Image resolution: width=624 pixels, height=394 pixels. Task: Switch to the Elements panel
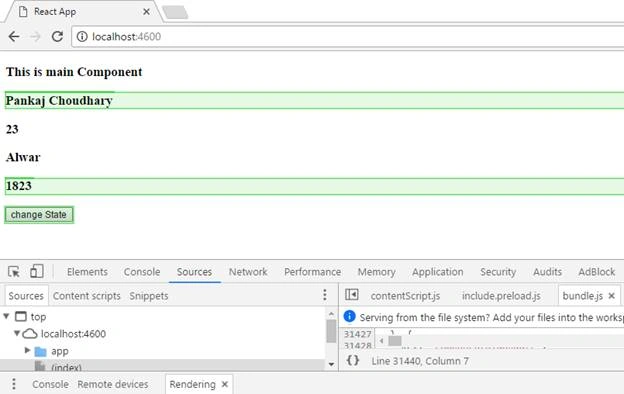(x=87, y=272)
